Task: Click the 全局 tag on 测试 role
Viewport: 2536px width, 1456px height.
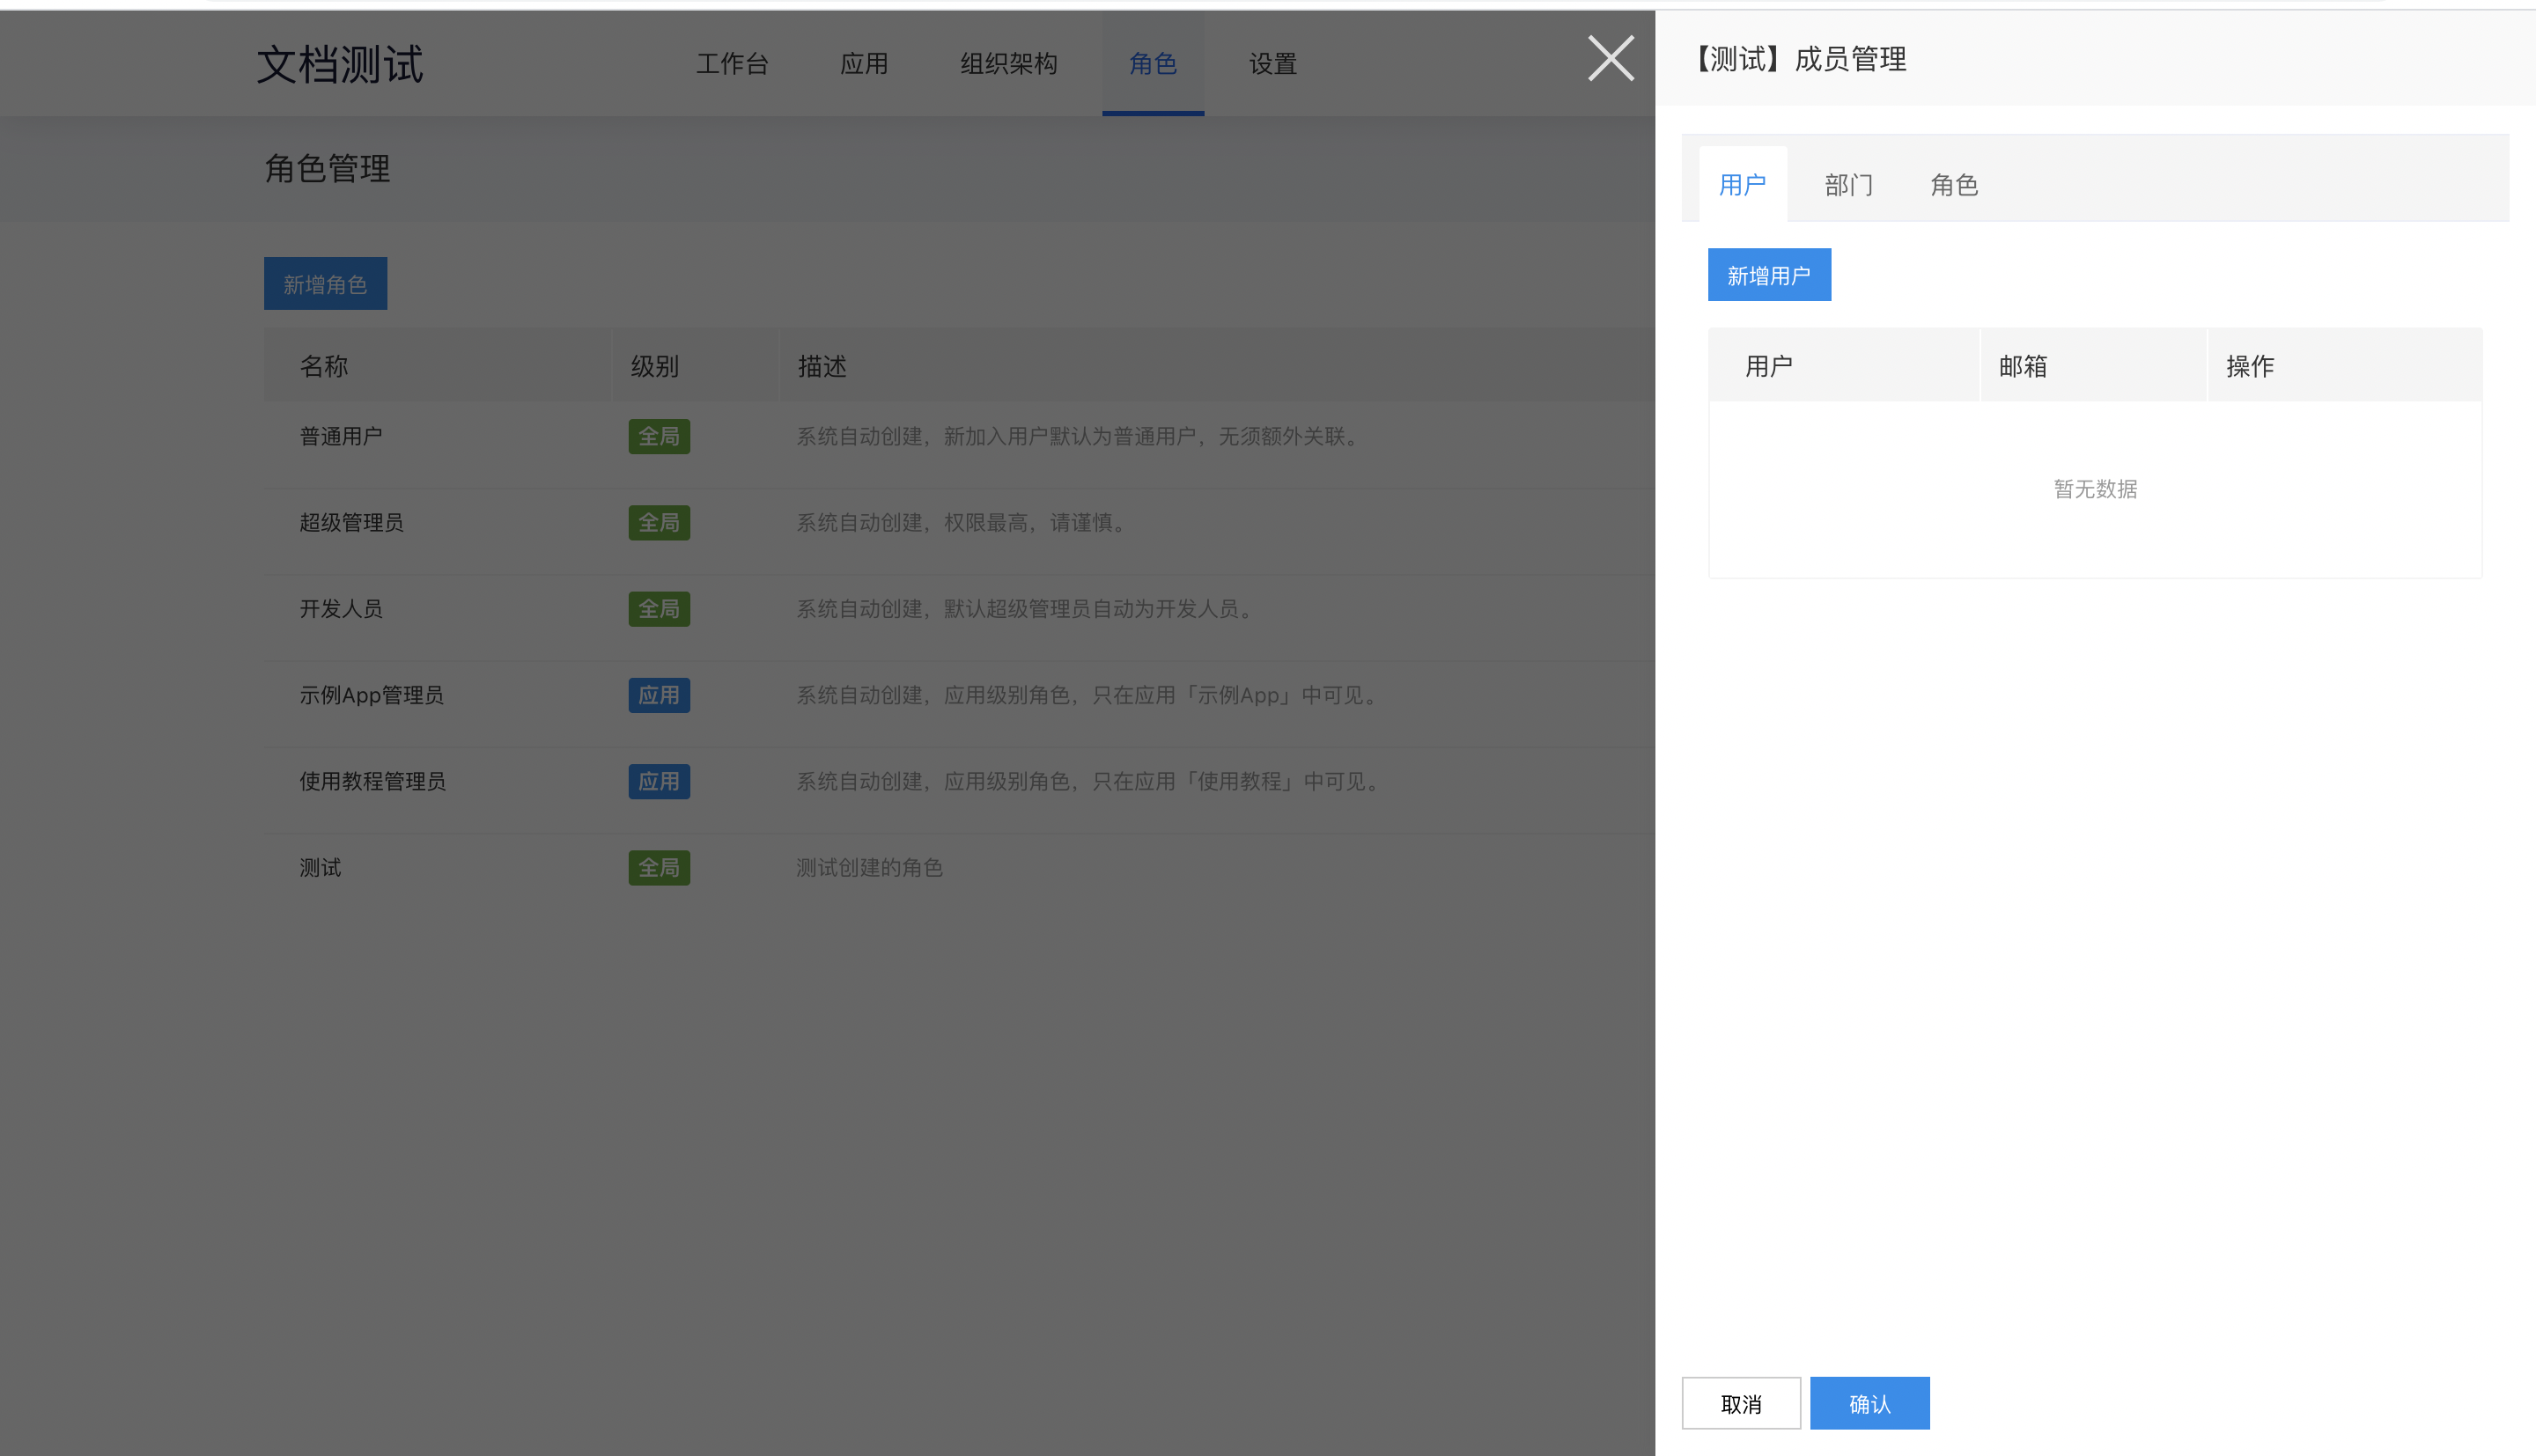Action: point(659,868)
